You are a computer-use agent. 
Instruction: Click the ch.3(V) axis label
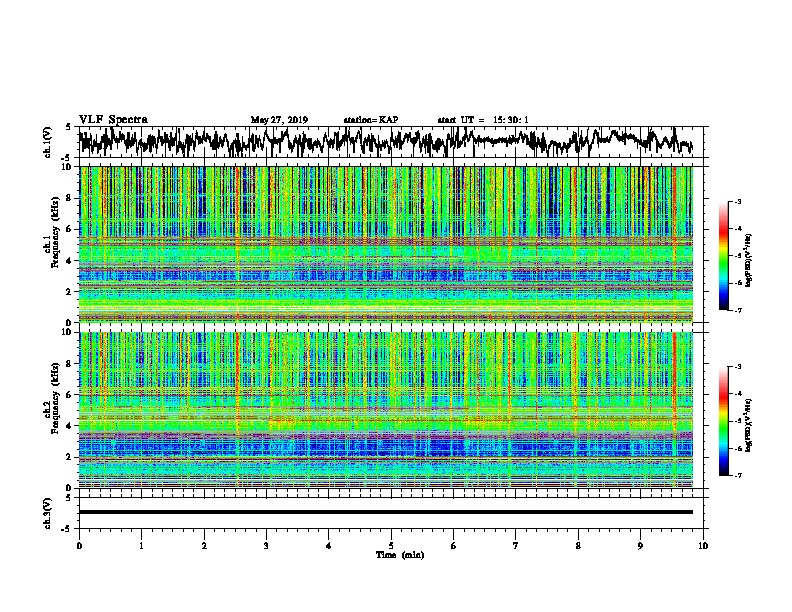[x=48, y=513]
